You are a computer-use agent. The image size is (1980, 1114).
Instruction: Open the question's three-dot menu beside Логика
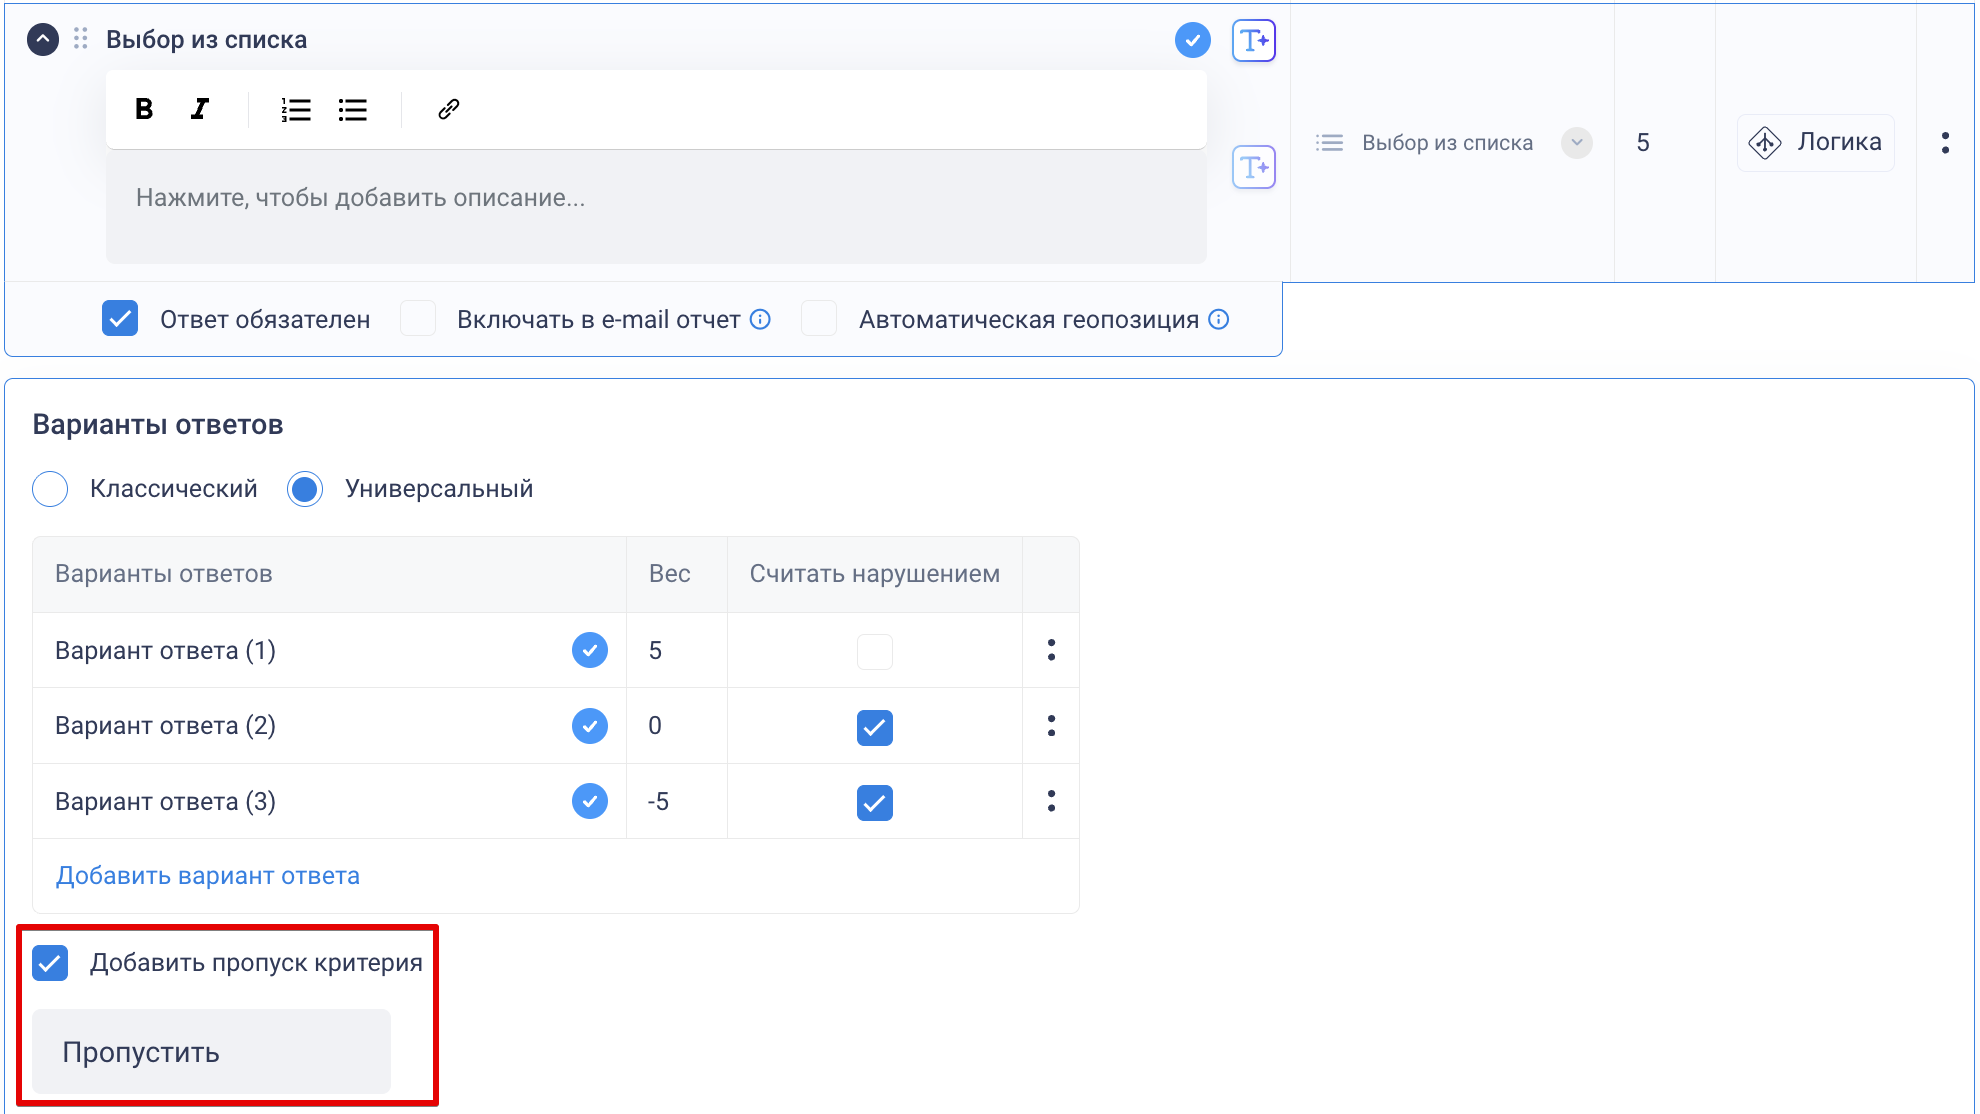[1945, 142]
